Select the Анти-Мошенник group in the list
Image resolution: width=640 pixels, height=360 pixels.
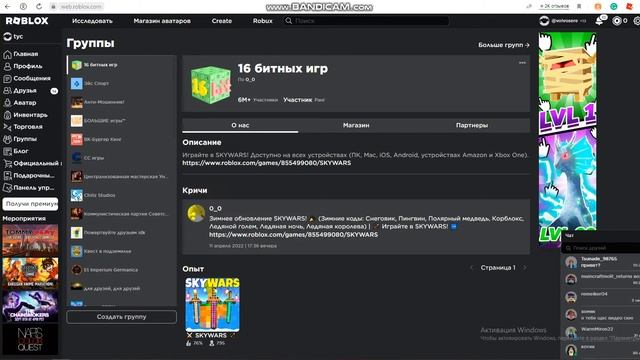coord(122,102)
